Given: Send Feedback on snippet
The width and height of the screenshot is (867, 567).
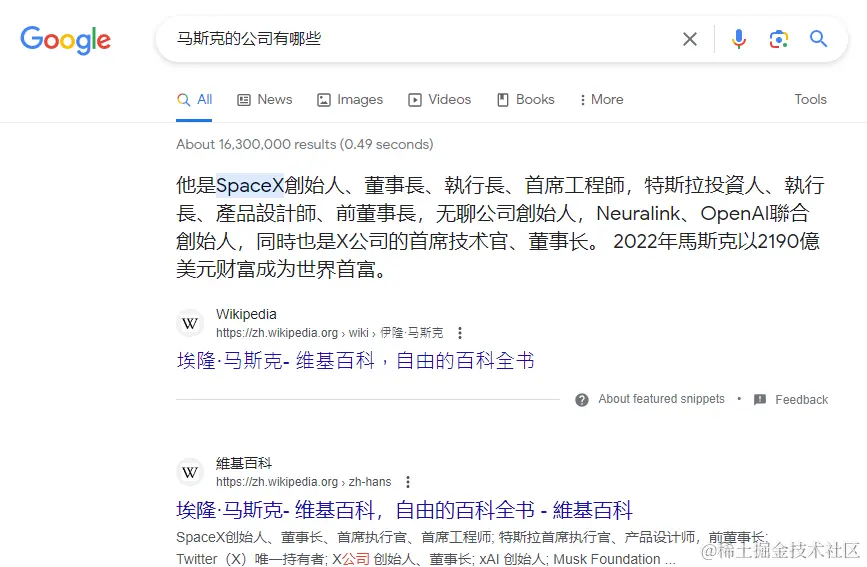Looking at the screenshot, I should [x=801, y=399].
